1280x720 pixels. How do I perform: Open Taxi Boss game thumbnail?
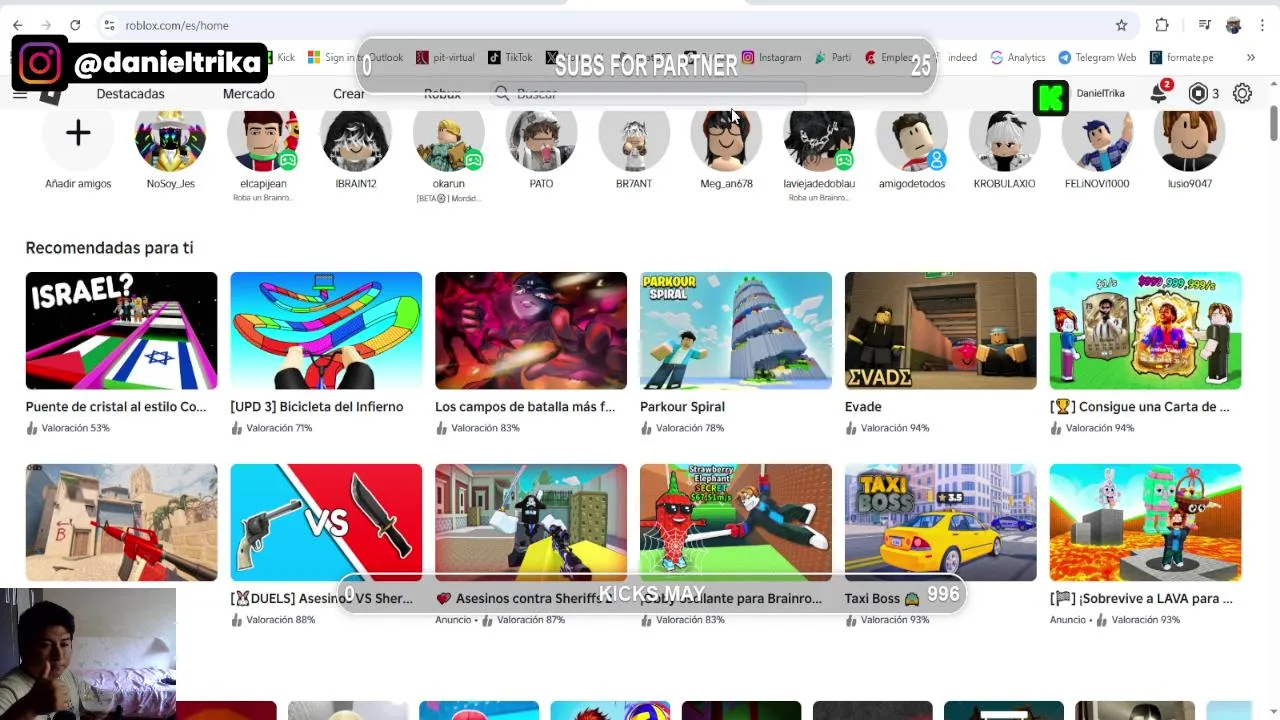pyautogui.click(x=941, y=522)
